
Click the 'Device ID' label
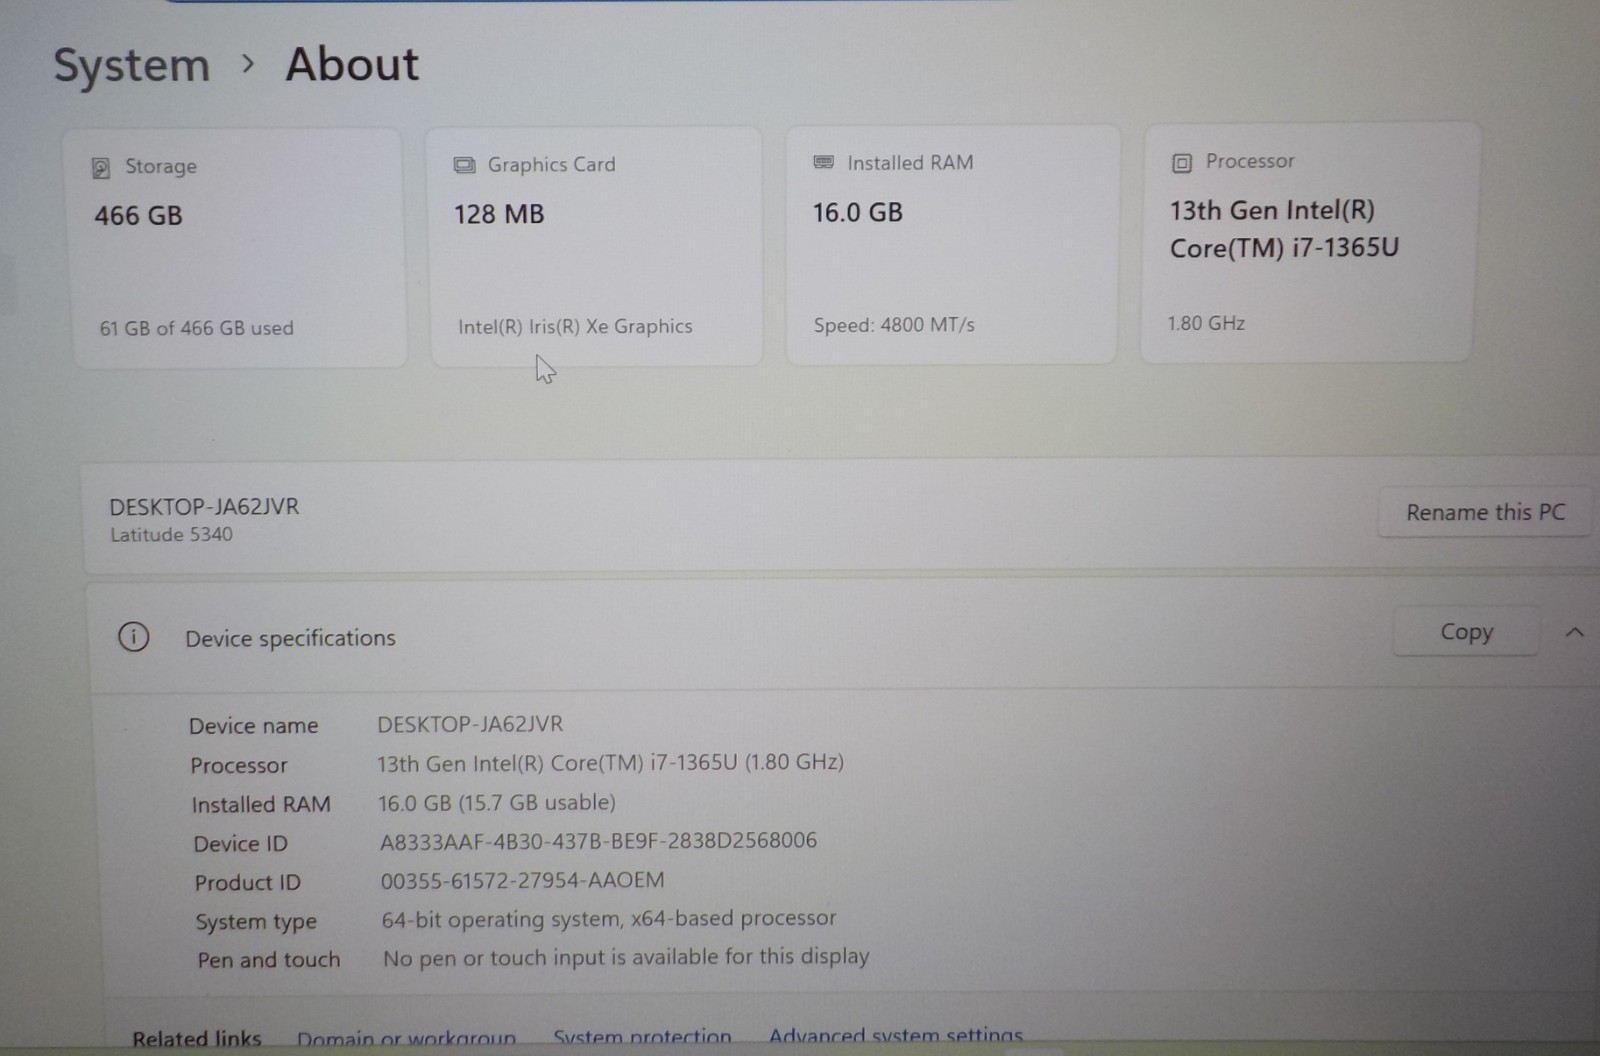click(241, 844)
